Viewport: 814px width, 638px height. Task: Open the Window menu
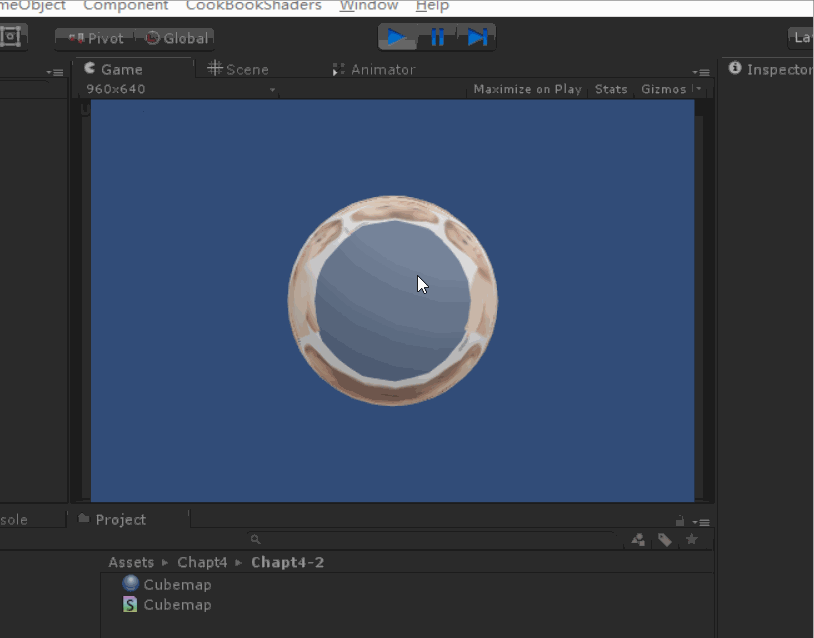pyautogui.click(x=369, y=6)
